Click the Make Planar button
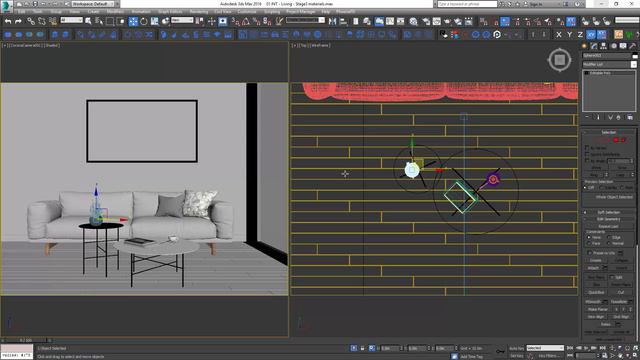This screenshot has width=640, height=360. tap(598, 309)
